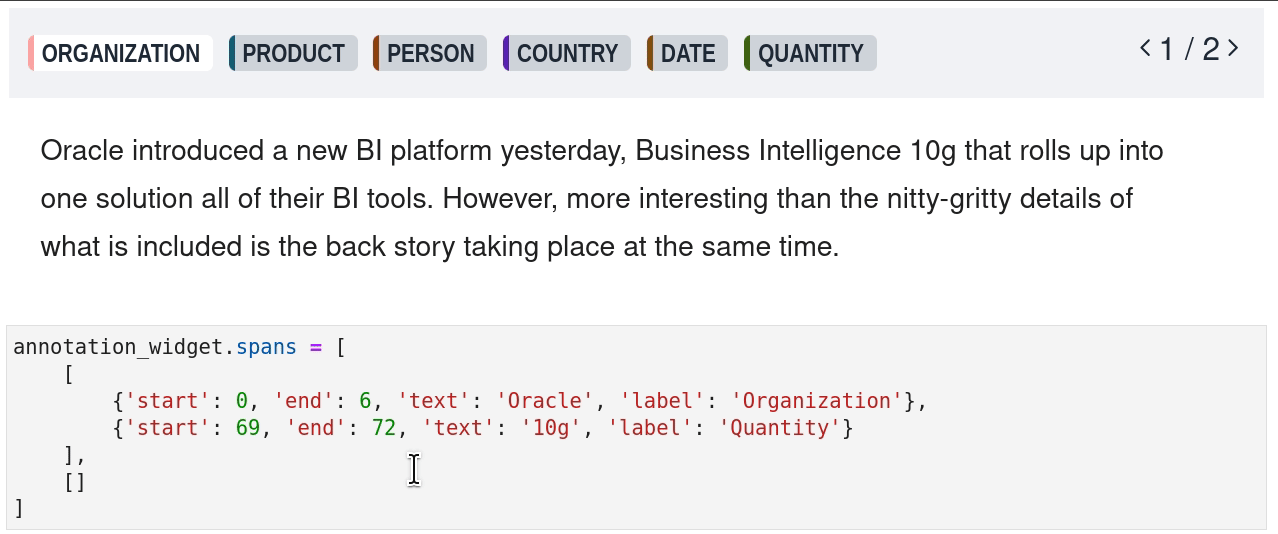Activate the QUANTITY label tag

pos(810,53)
